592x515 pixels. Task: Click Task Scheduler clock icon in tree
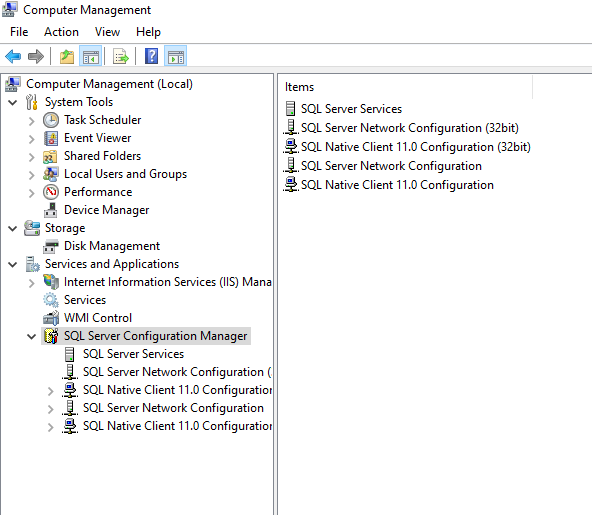point(51,120)
